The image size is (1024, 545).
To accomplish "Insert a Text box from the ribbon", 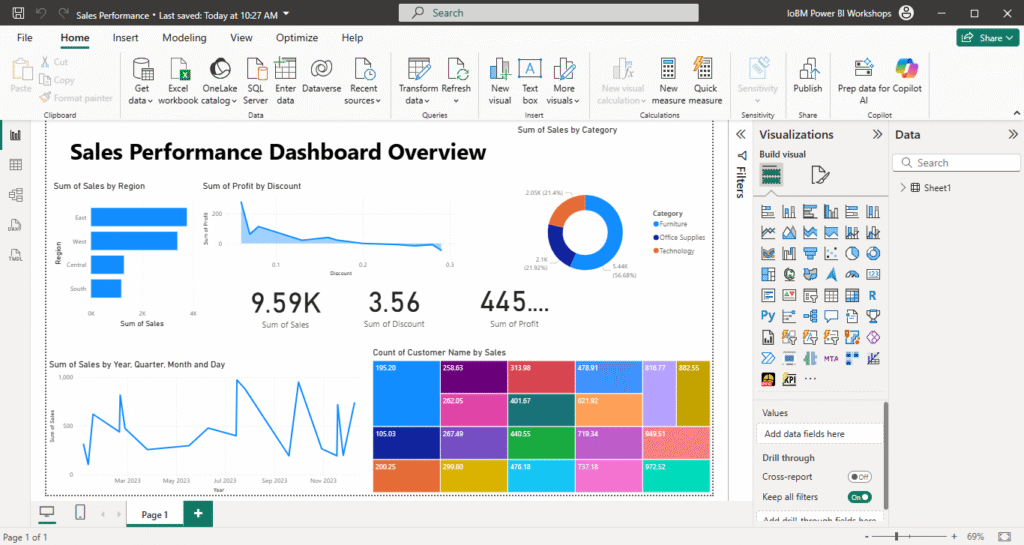I will (x=530, y=69).
